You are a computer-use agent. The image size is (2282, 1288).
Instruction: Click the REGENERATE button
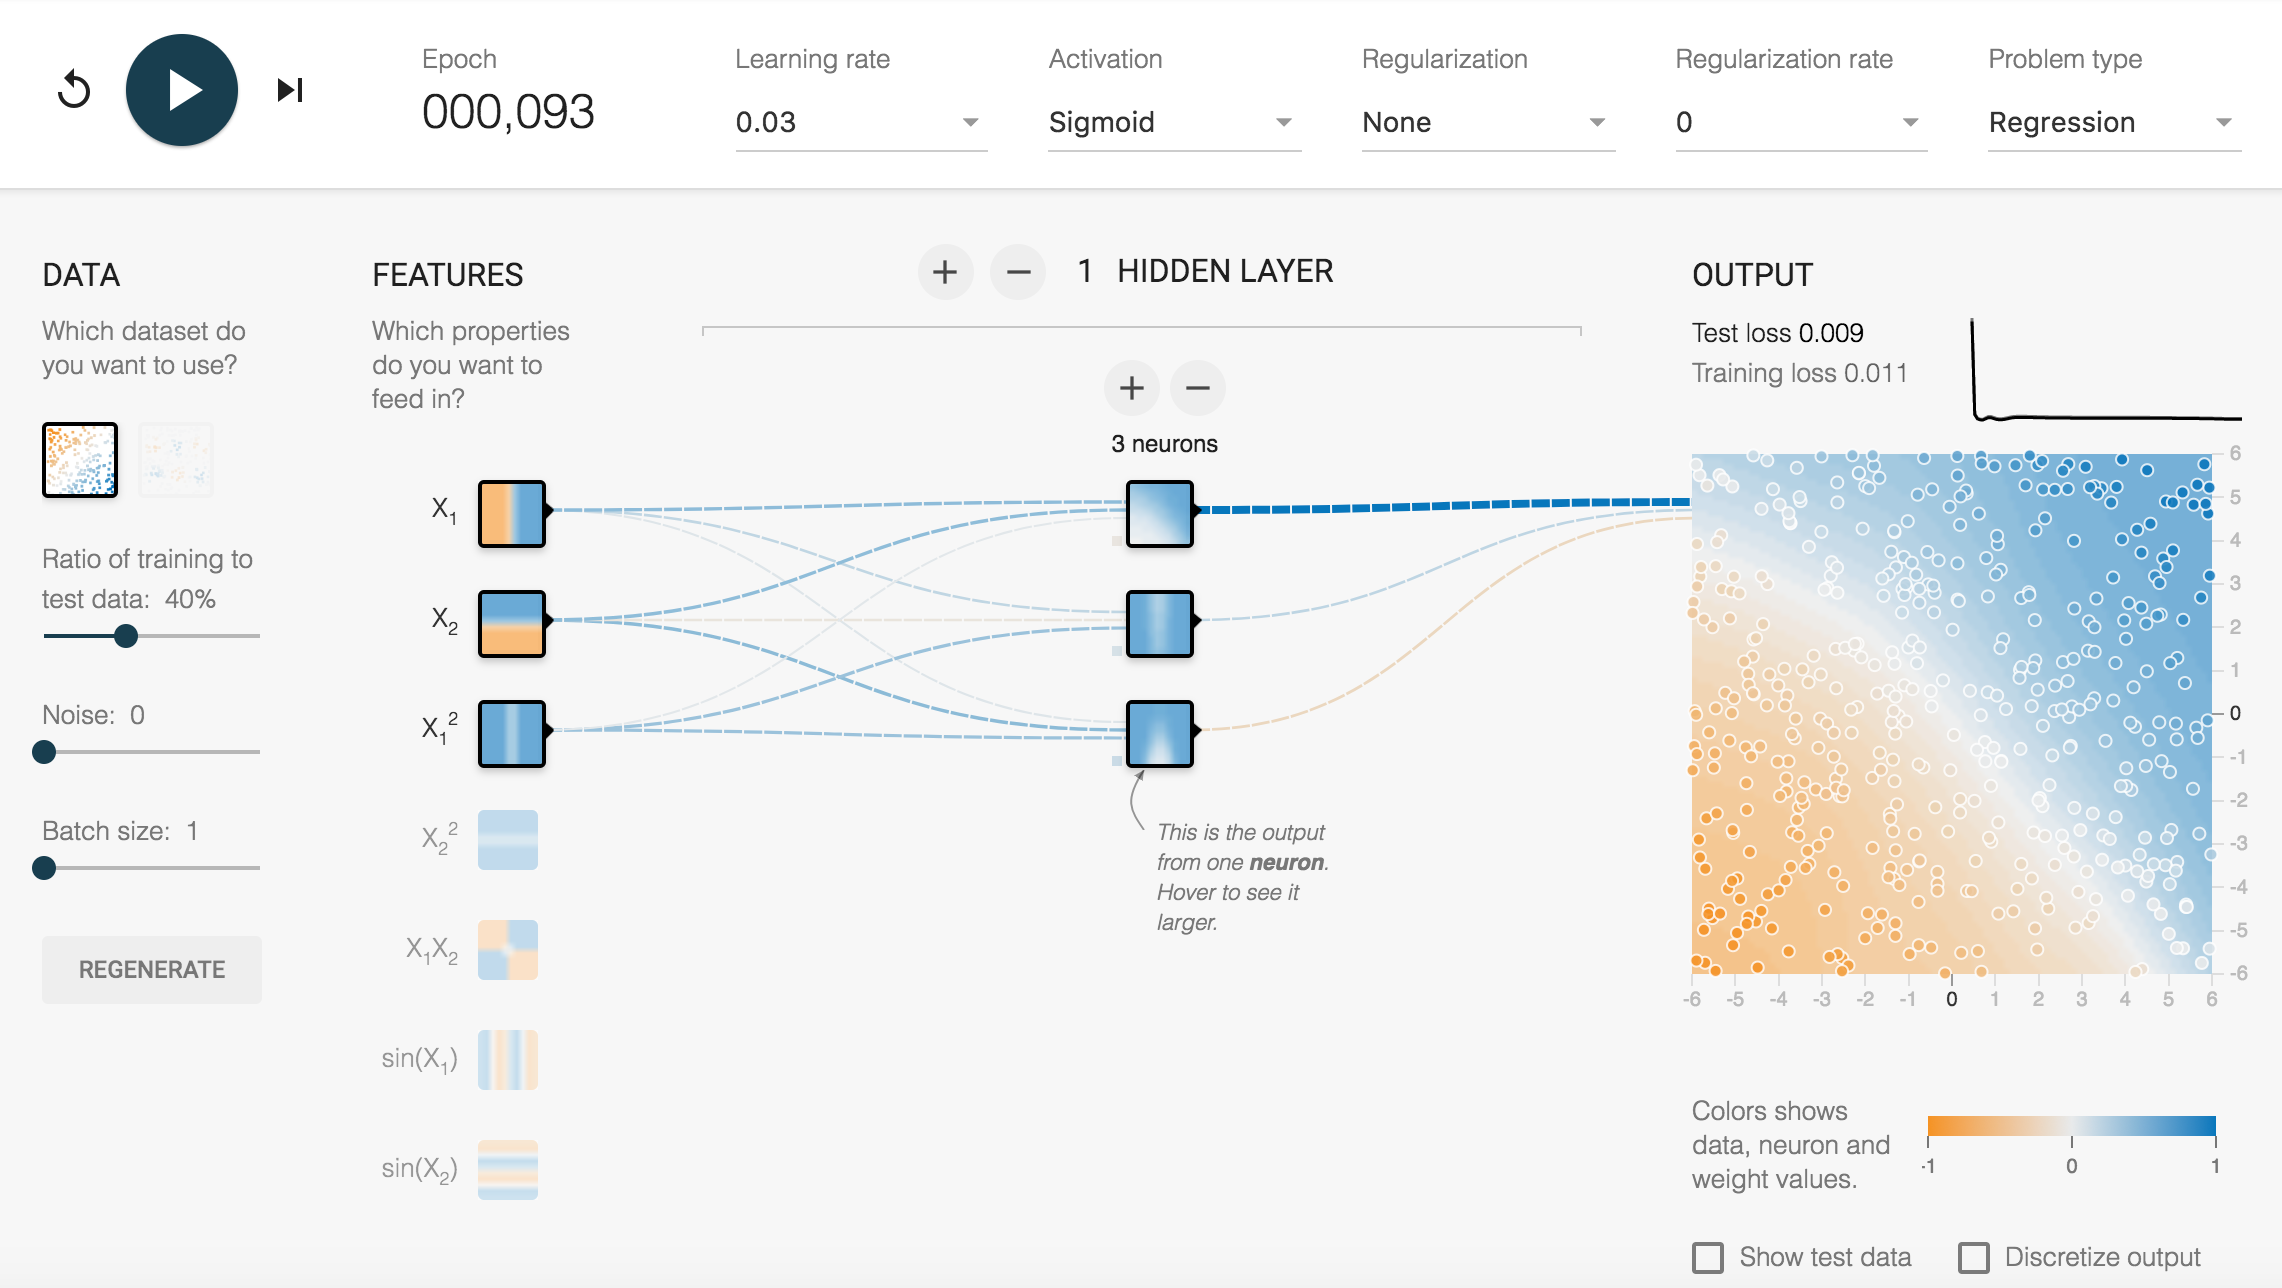(152, 968)
